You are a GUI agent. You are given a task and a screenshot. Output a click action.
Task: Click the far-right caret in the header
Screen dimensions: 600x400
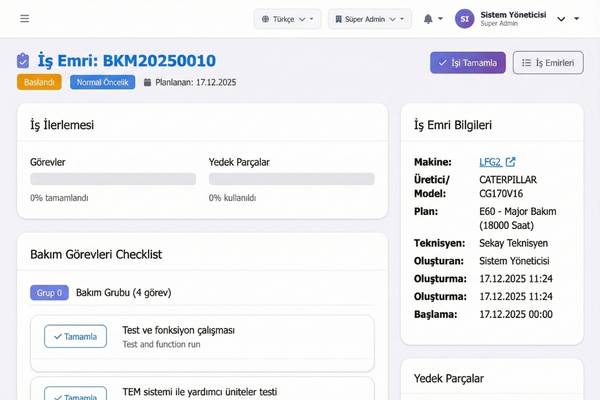pyautogui.click(x=576, y=18)
